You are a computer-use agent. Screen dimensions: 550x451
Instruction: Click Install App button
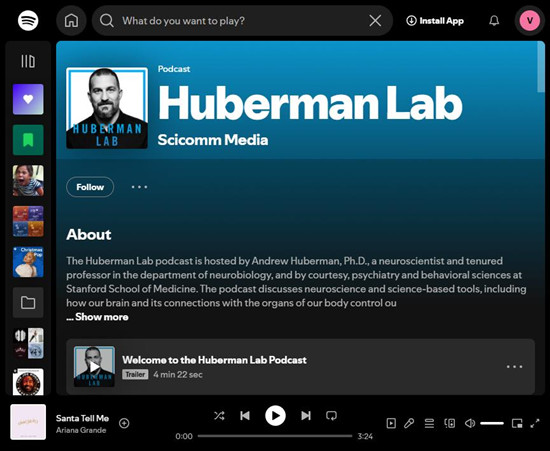pos(435,21)
